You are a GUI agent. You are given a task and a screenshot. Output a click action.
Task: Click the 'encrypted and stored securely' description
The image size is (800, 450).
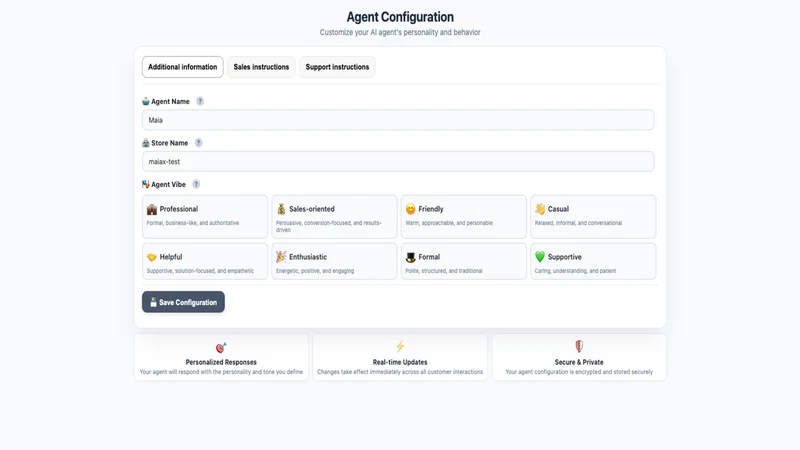(x=579, y=372)
